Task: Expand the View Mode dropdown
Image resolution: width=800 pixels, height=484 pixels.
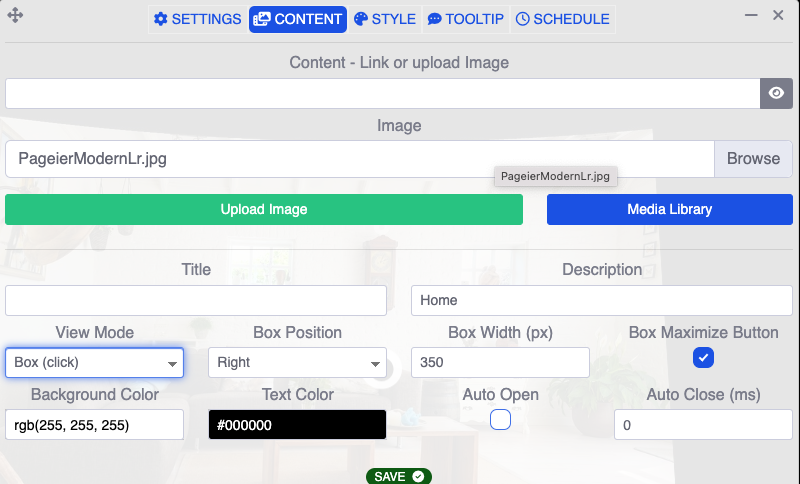Action: [94, 363]
